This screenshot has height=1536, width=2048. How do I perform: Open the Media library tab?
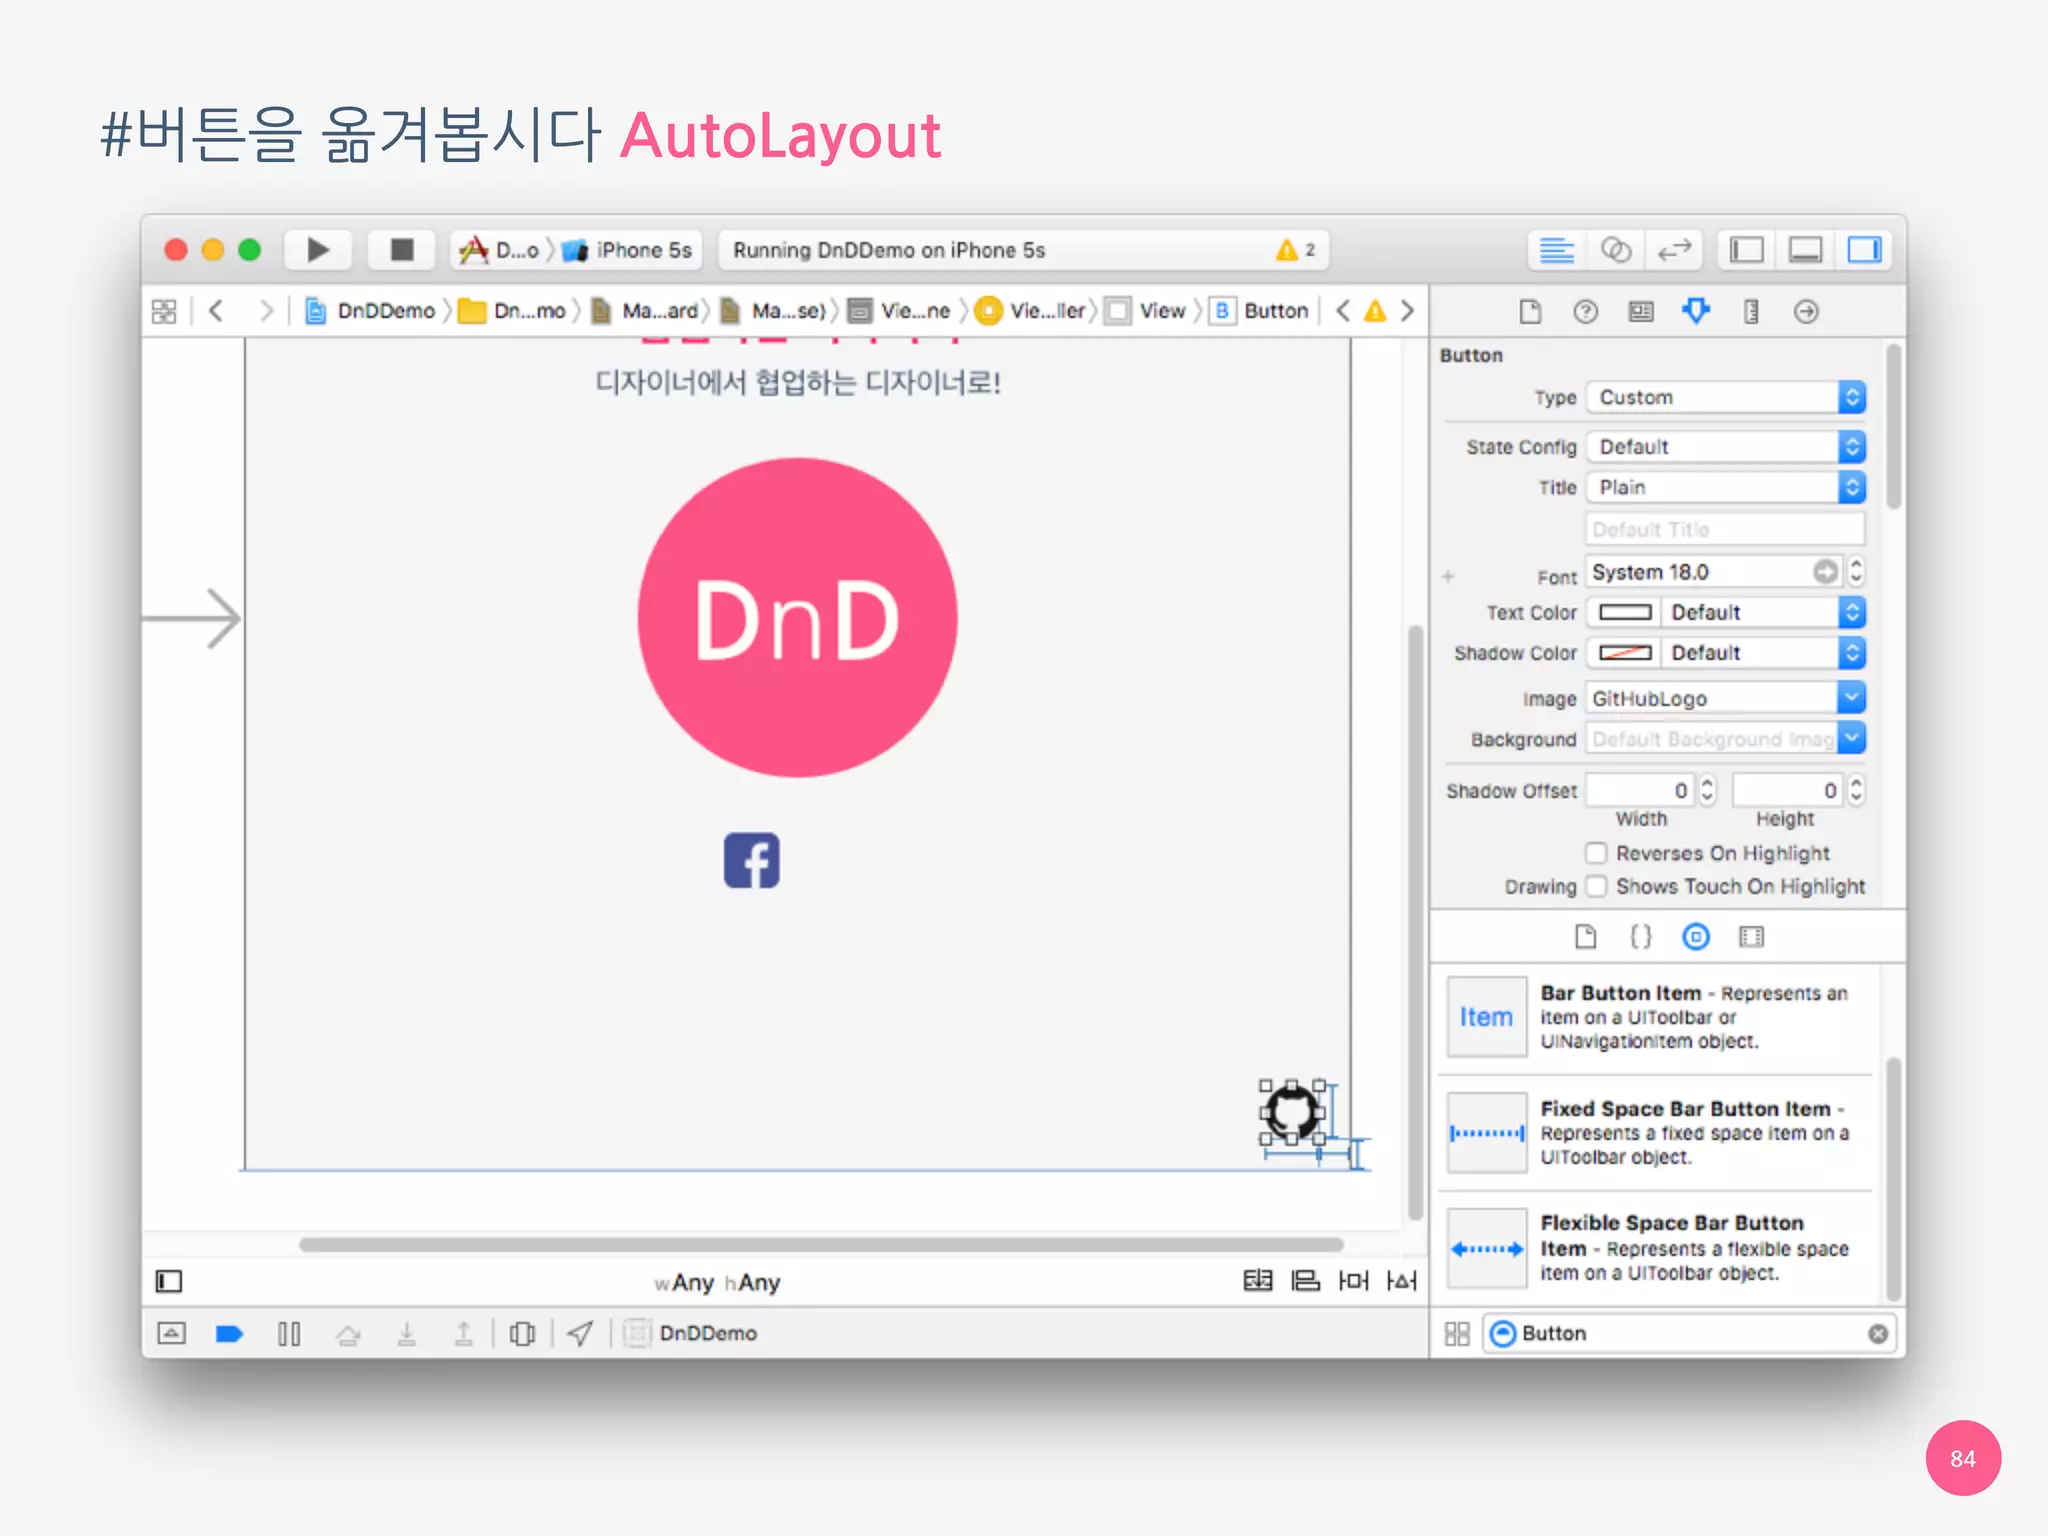(1751, 937)
